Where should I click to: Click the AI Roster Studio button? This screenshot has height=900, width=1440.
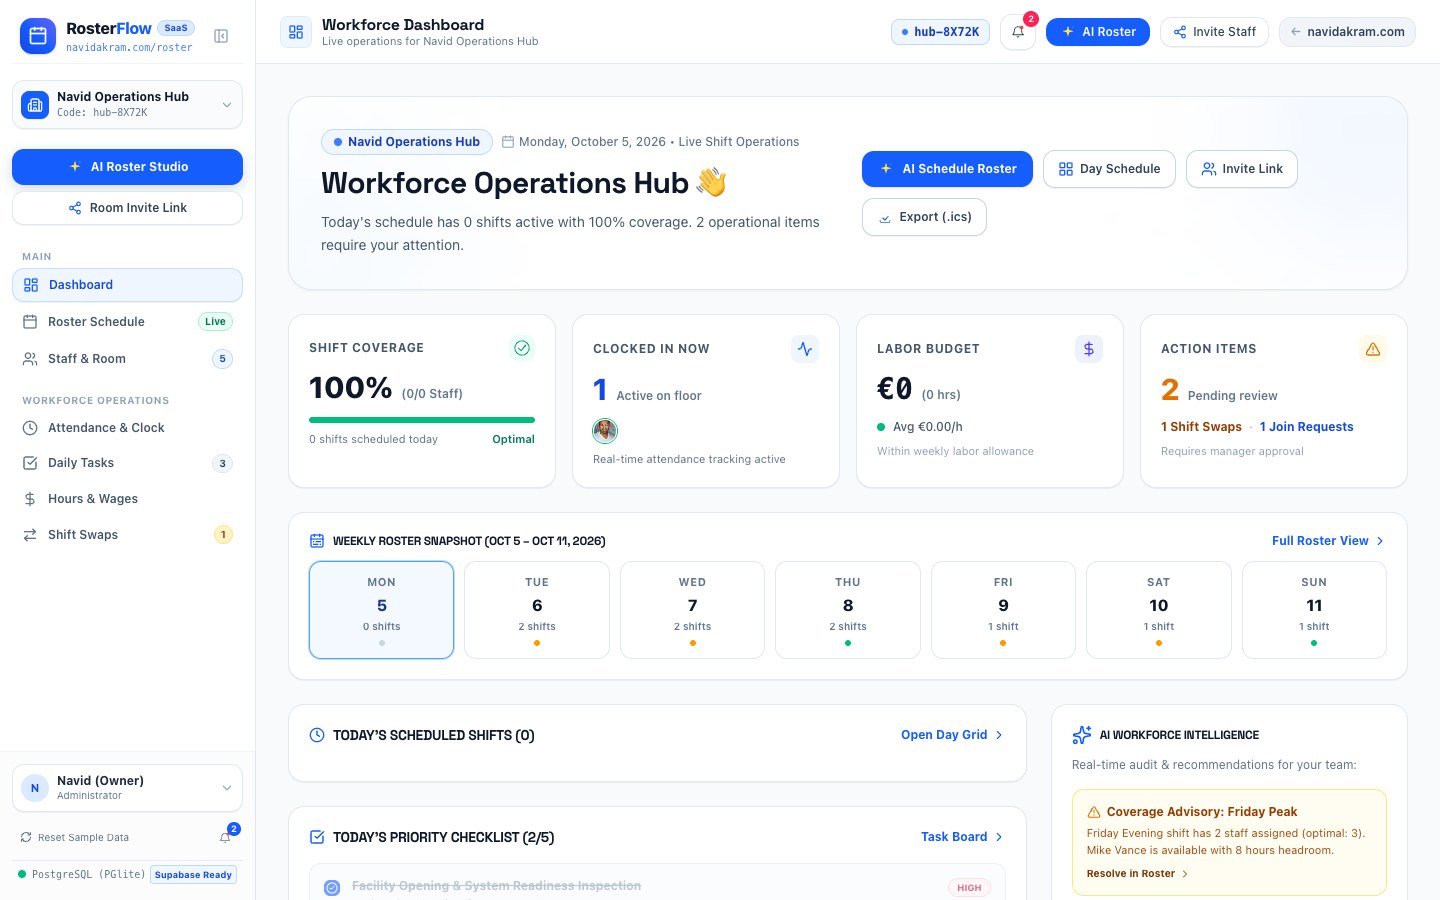click(127, 167)
